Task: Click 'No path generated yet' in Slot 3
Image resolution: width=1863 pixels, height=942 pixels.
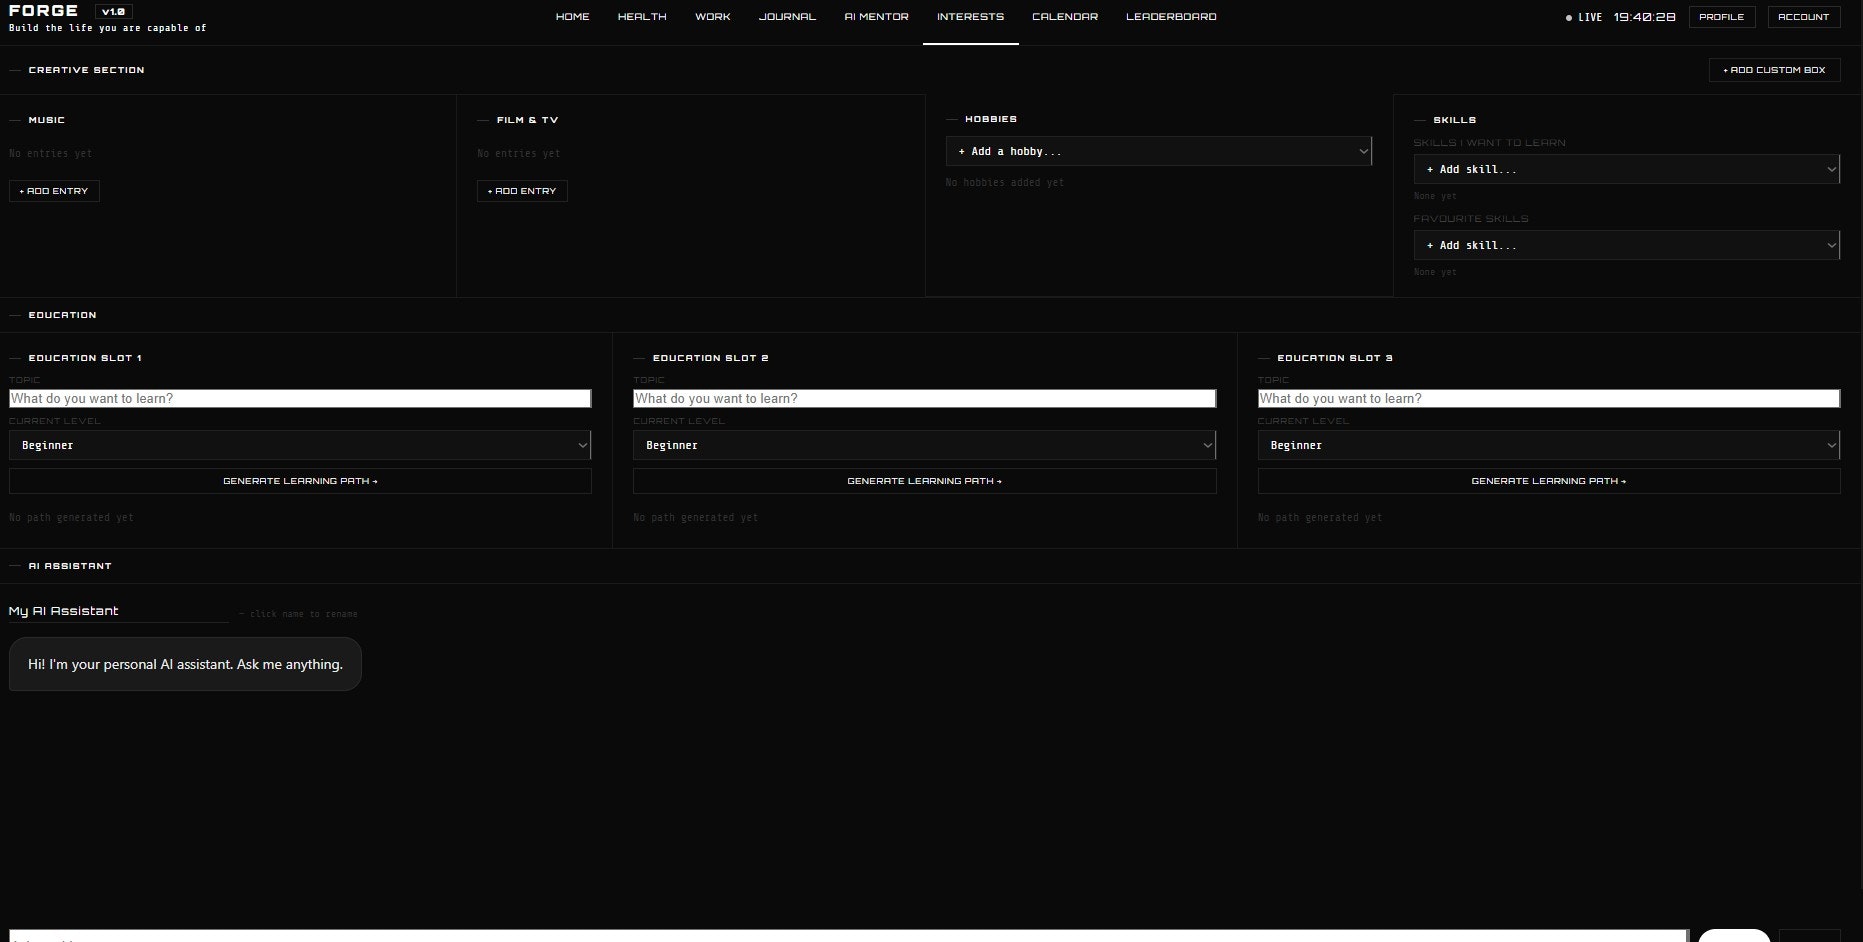Action: pos(1319,518)
